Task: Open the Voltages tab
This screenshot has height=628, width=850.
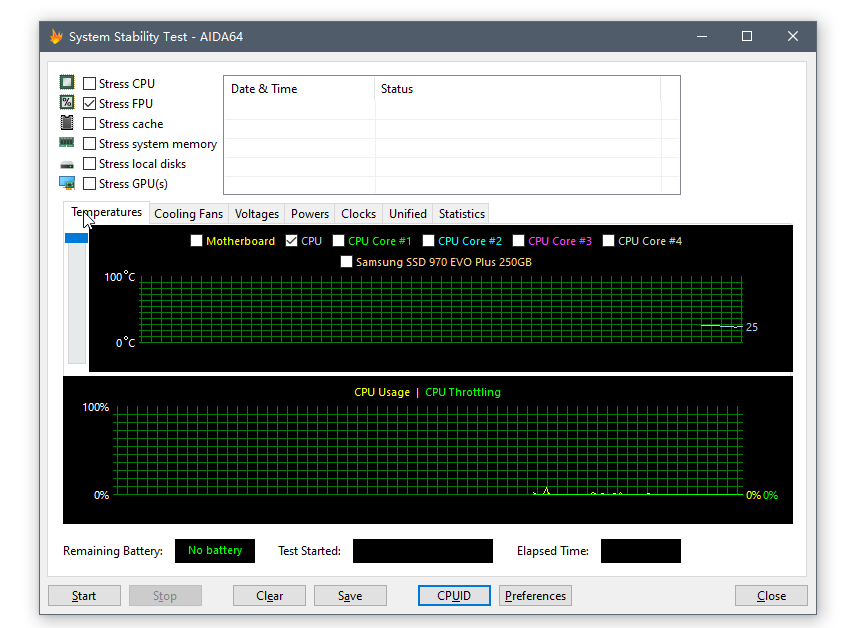Action: (257, 214)
